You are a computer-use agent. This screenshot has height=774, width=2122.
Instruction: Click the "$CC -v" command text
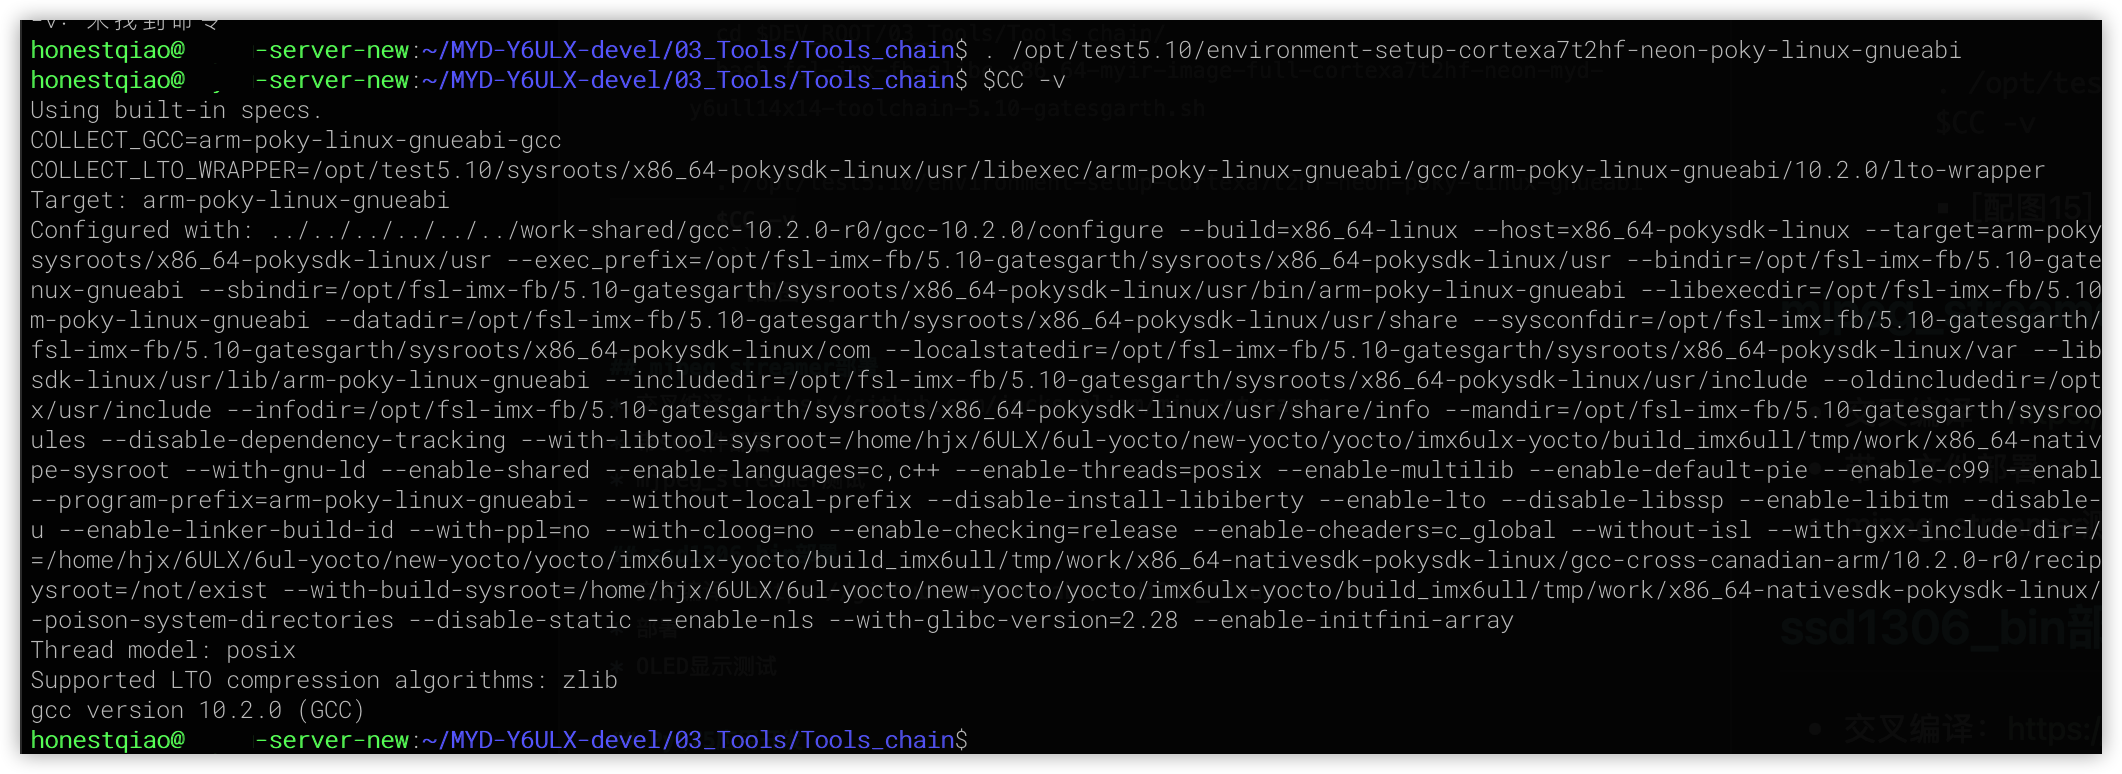1025,80
